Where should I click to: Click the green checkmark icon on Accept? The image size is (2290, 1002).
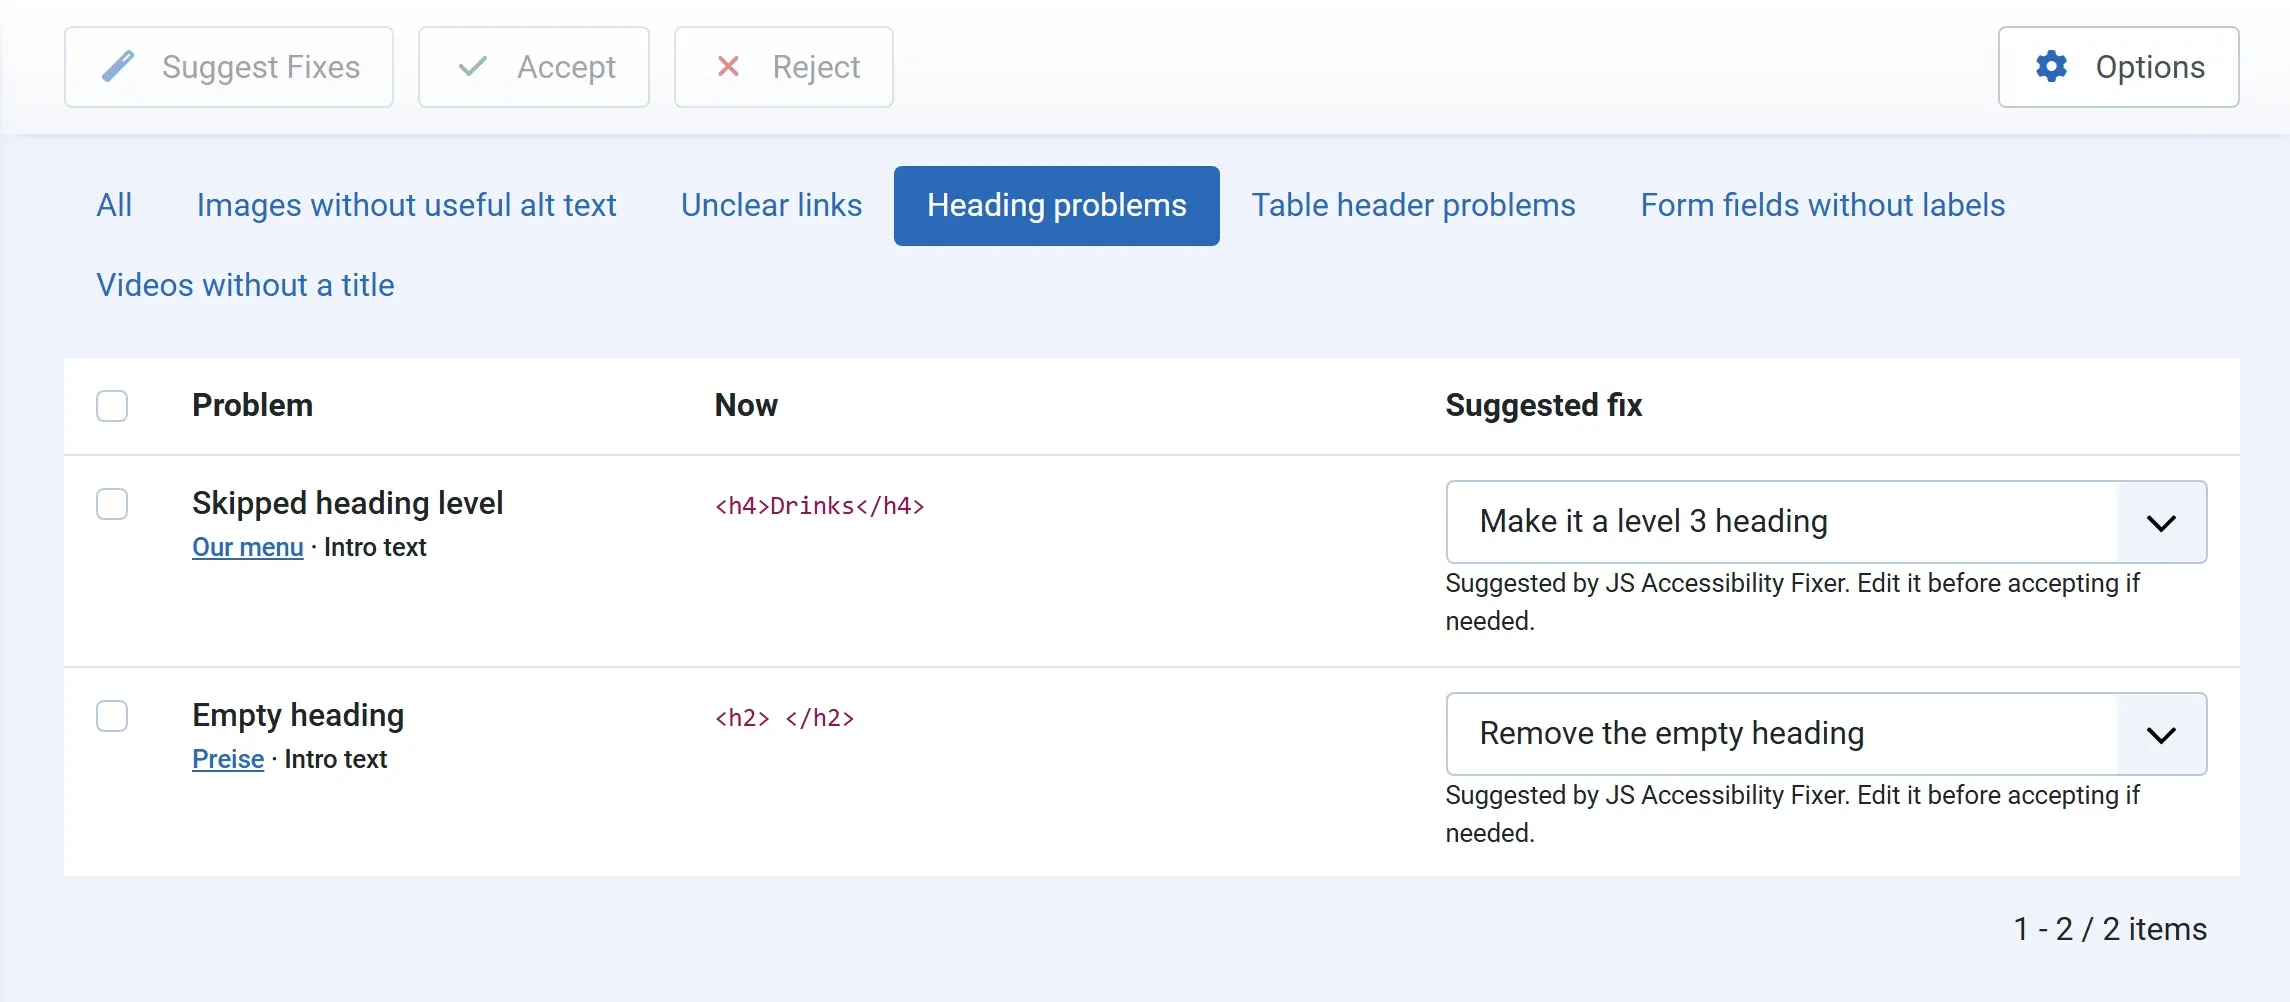[473, 67]
